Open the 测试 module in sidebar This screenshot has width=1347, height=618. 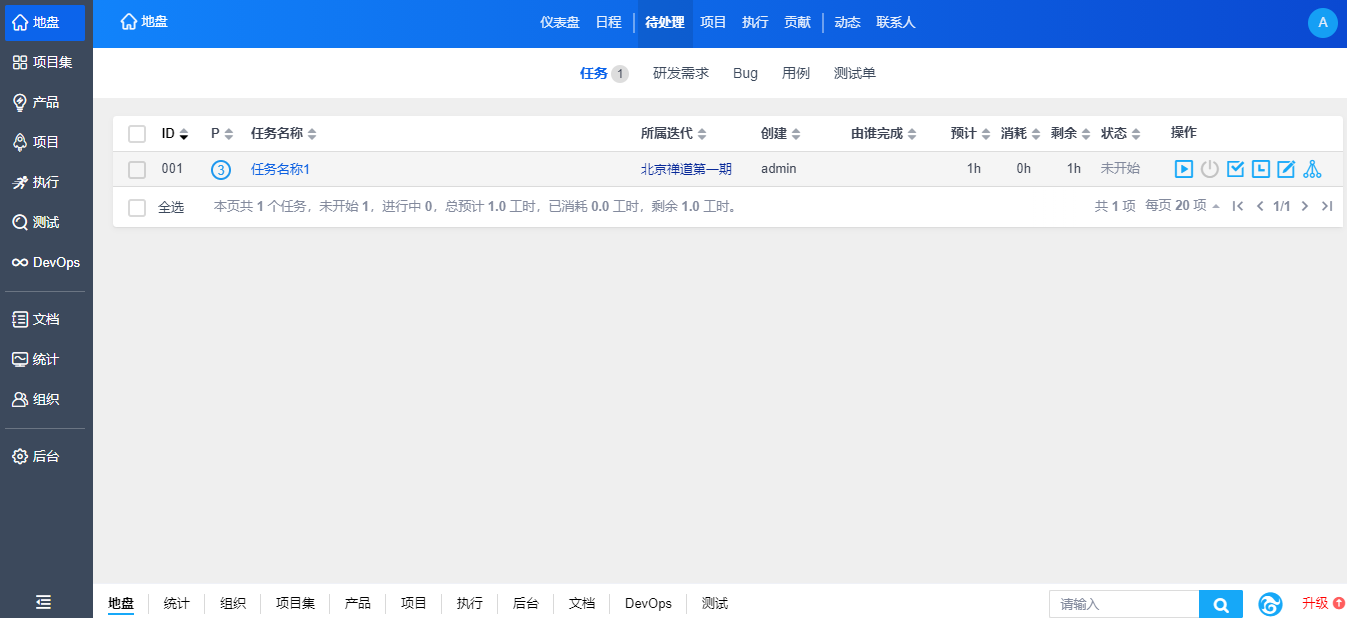click(46, 222)
